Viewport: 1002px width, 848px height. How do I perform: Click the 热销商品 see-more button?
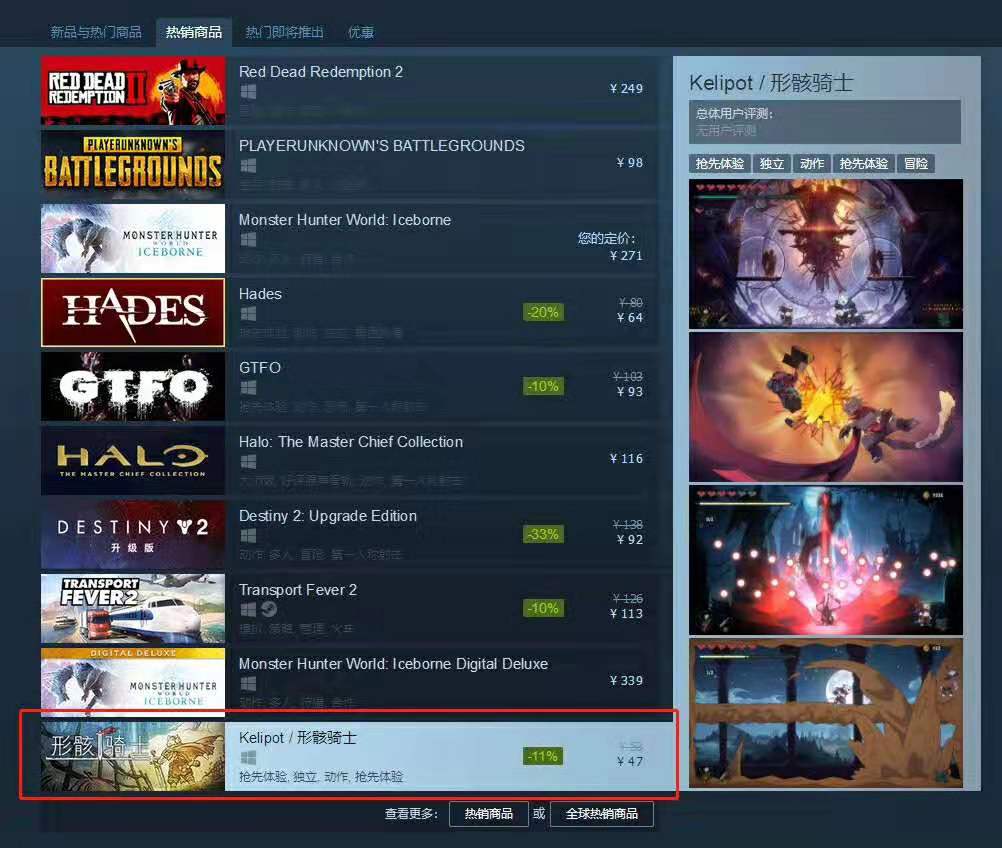488,813
